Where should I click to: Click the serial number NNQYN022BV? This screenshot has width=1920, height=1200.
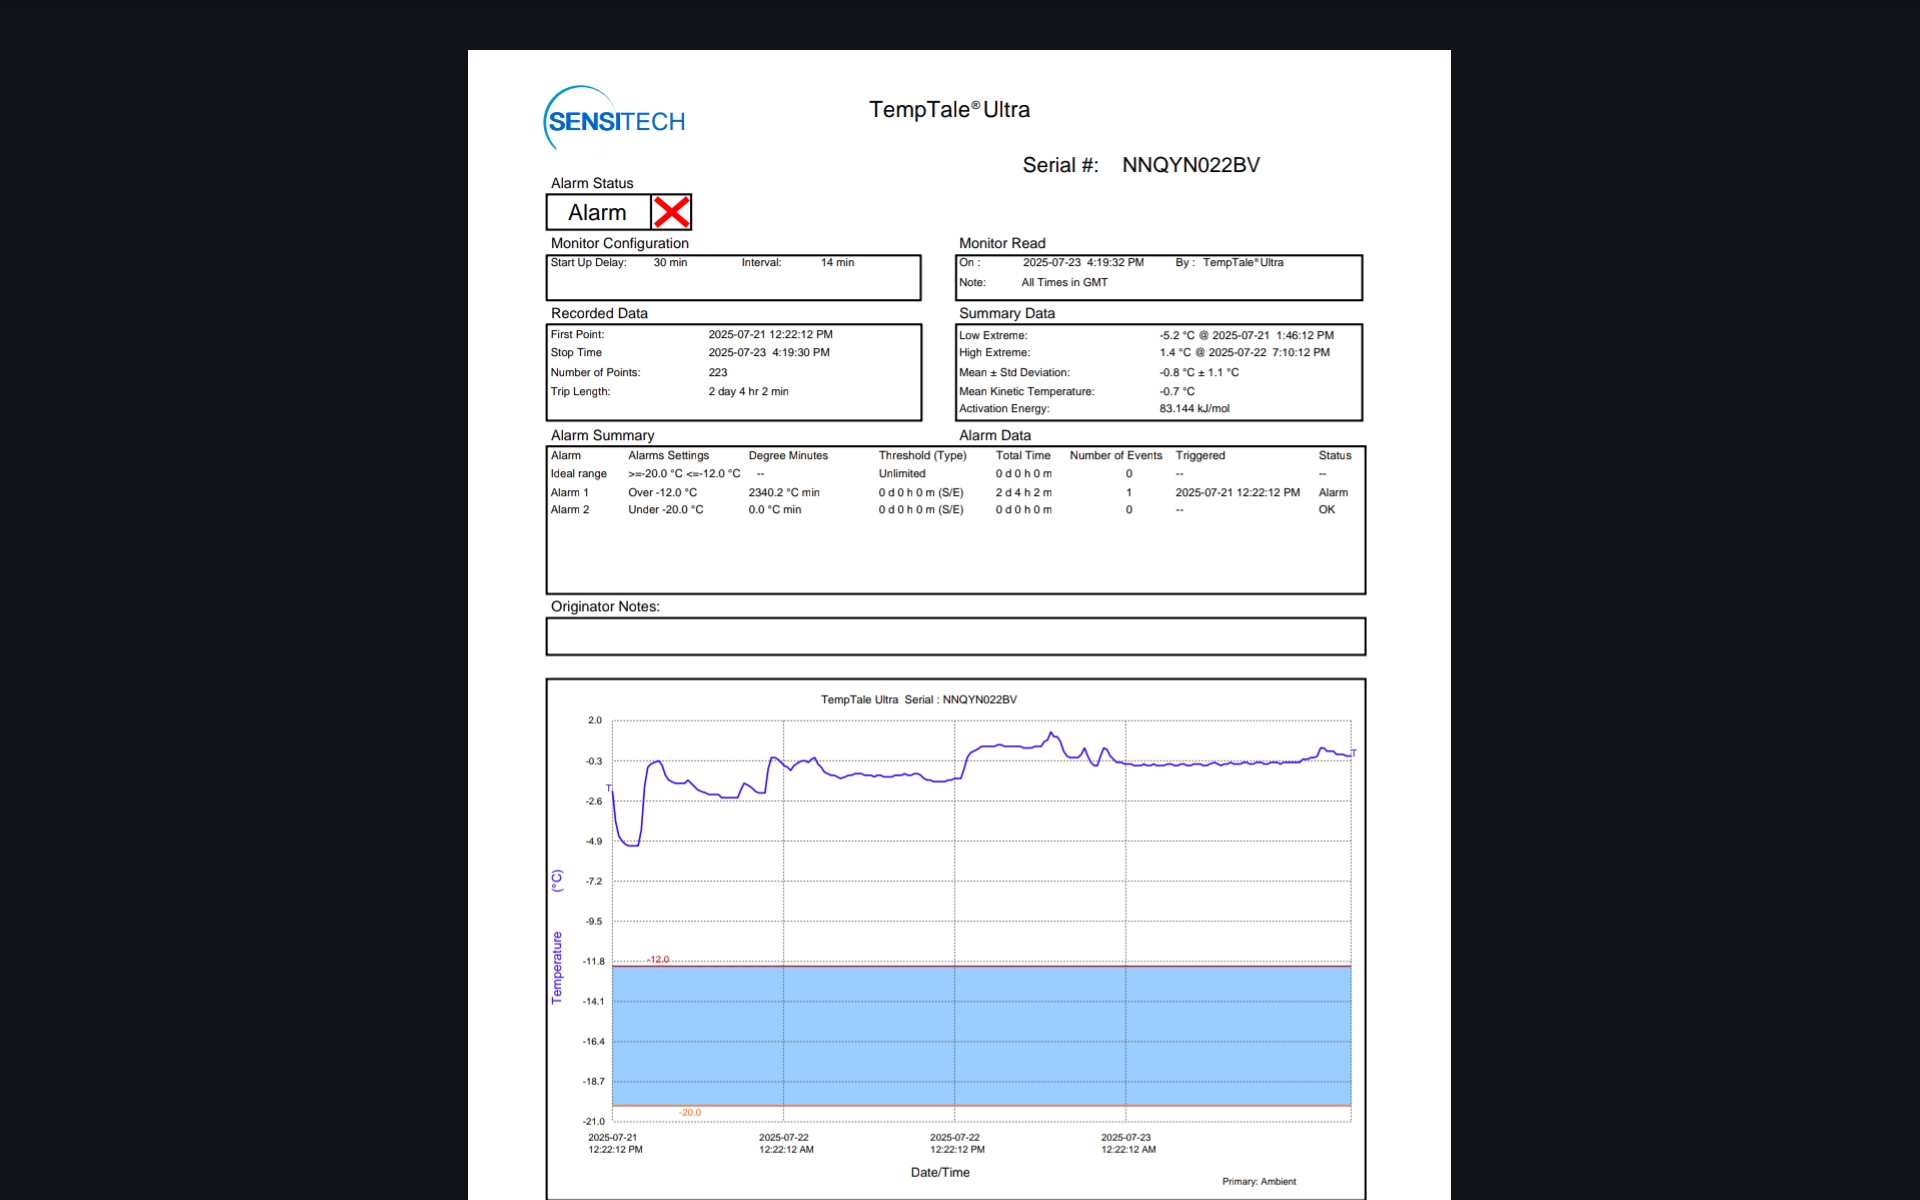[x=1190, y=165]
